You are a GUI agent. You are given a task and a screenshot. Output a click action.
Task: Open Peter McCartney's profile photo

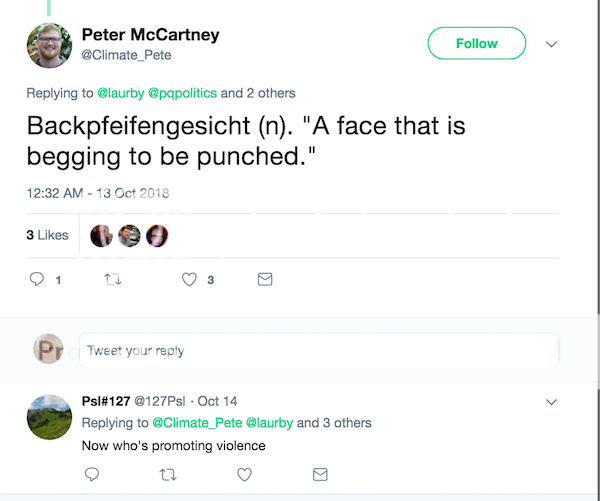point(49,45)
